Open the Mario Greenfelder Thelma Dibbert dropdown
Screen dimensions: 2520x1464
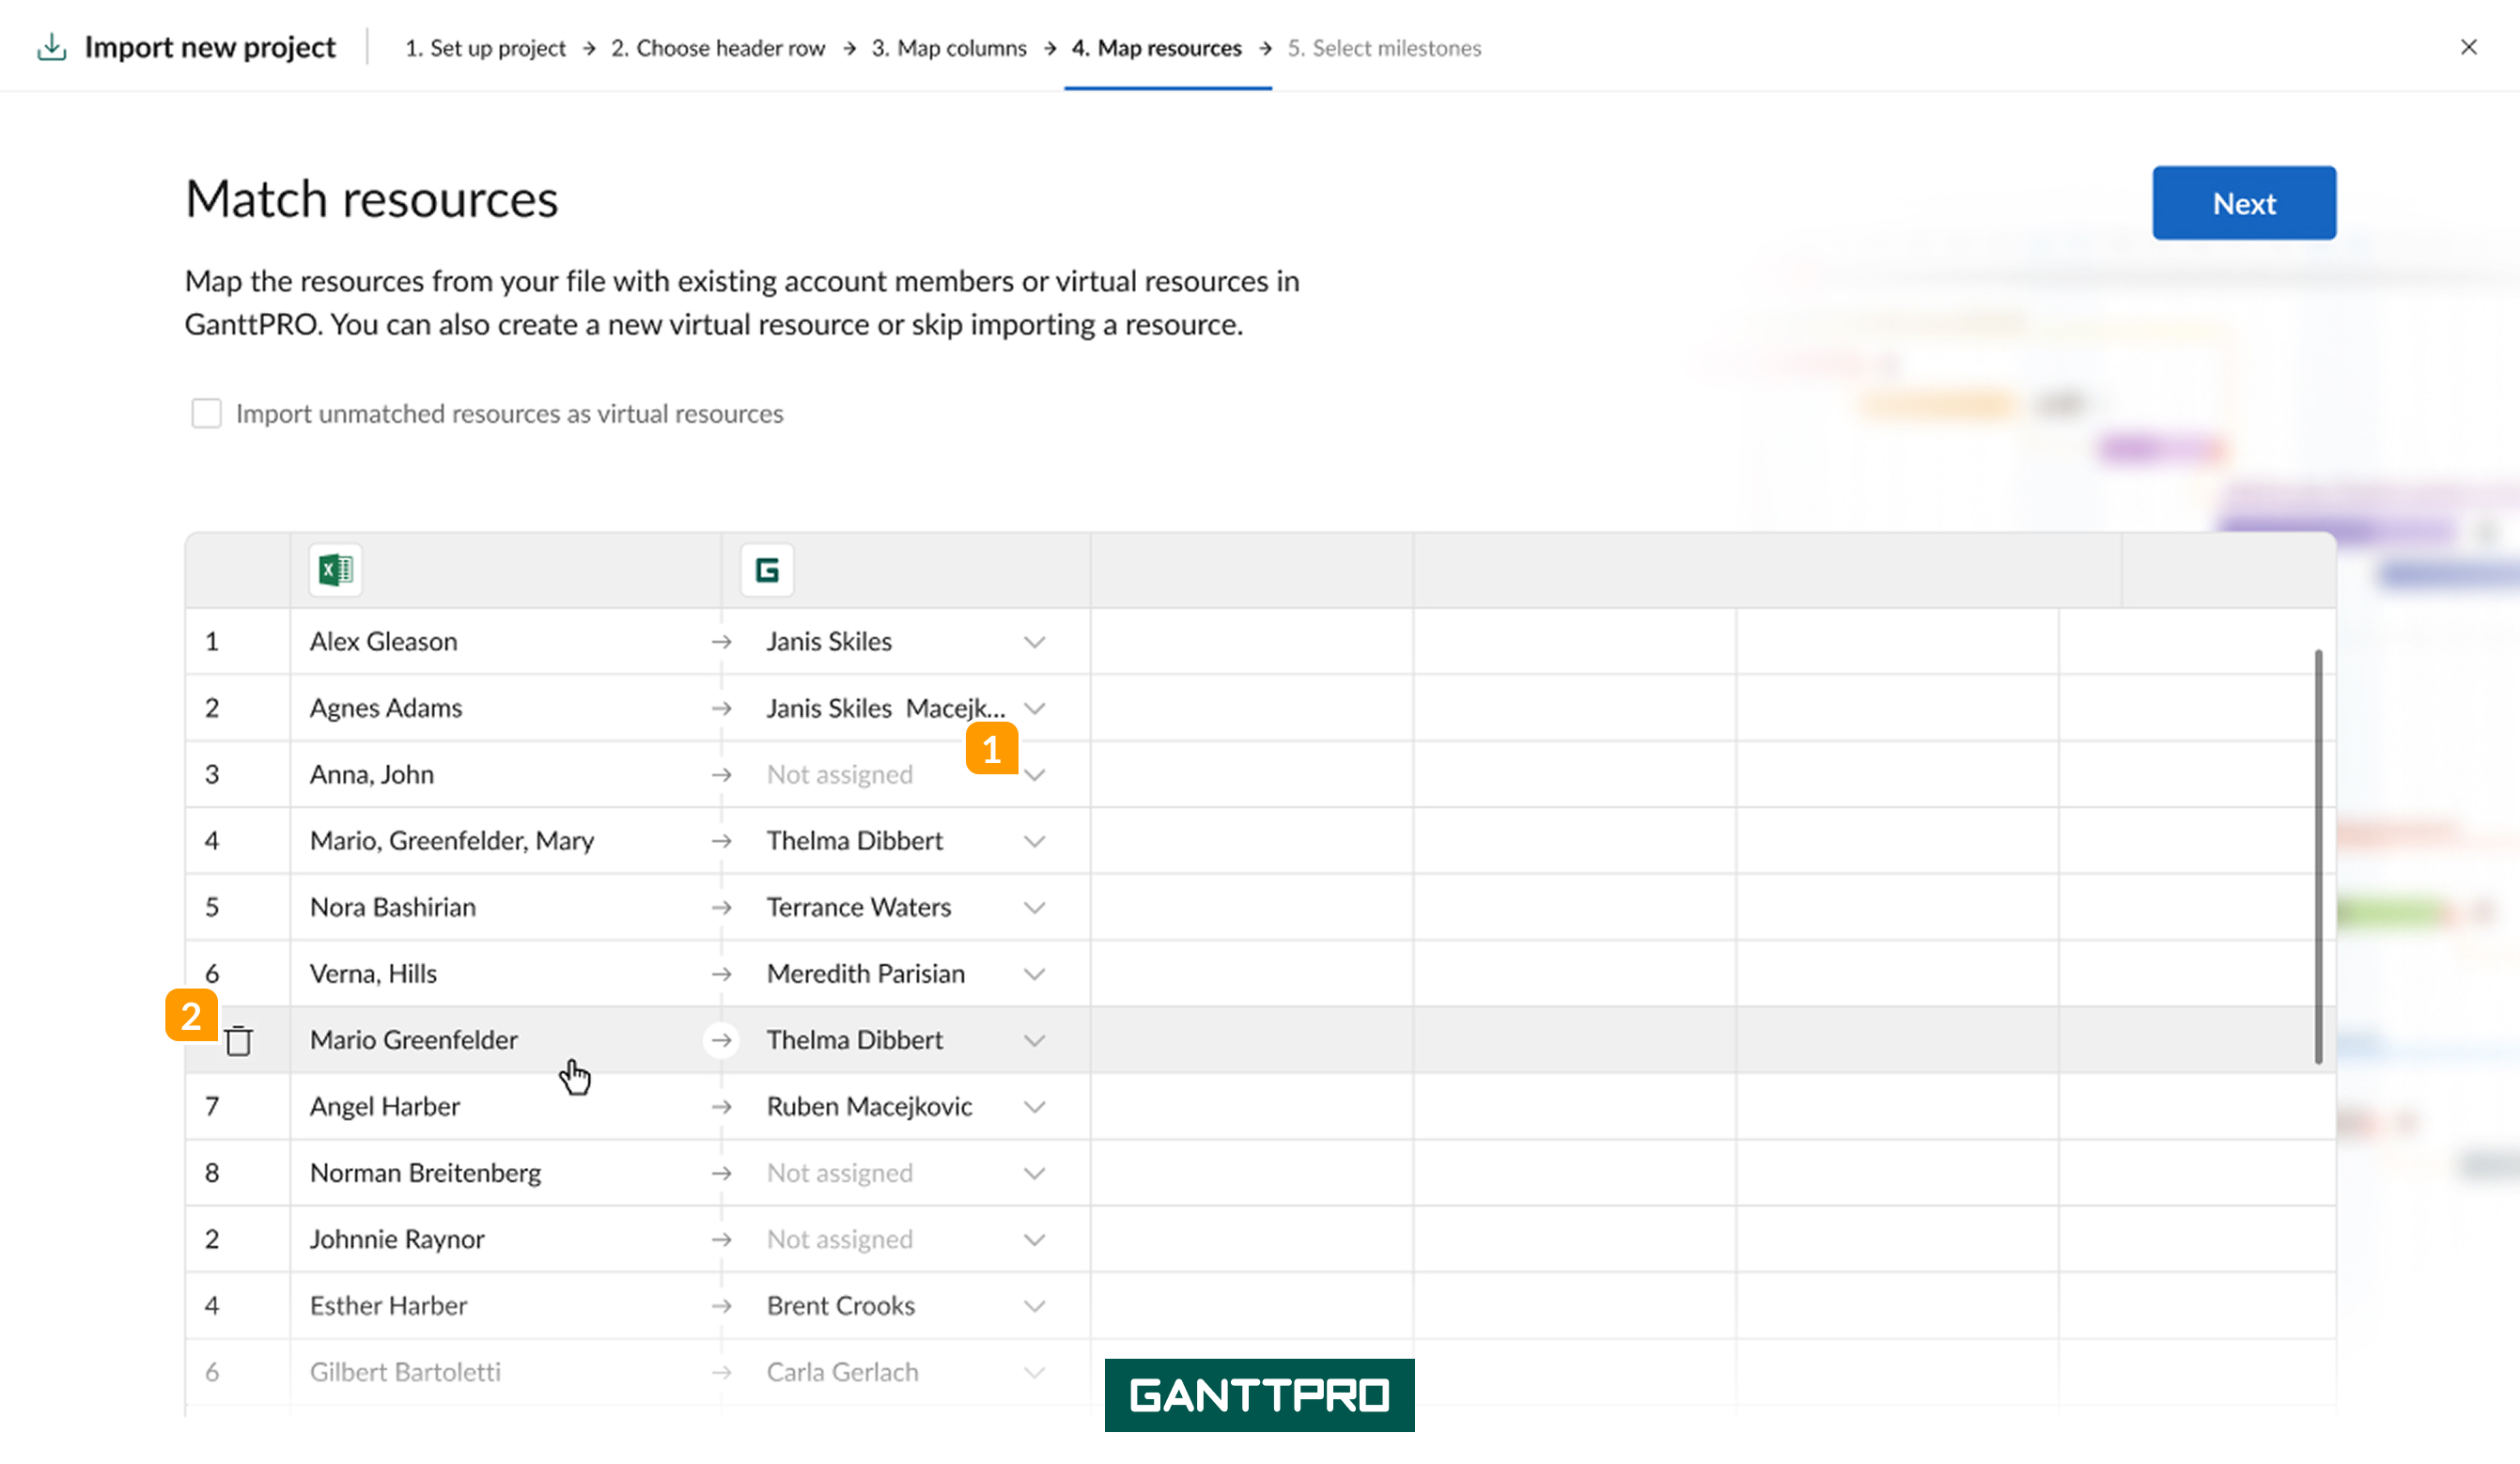[1034, 1040]
